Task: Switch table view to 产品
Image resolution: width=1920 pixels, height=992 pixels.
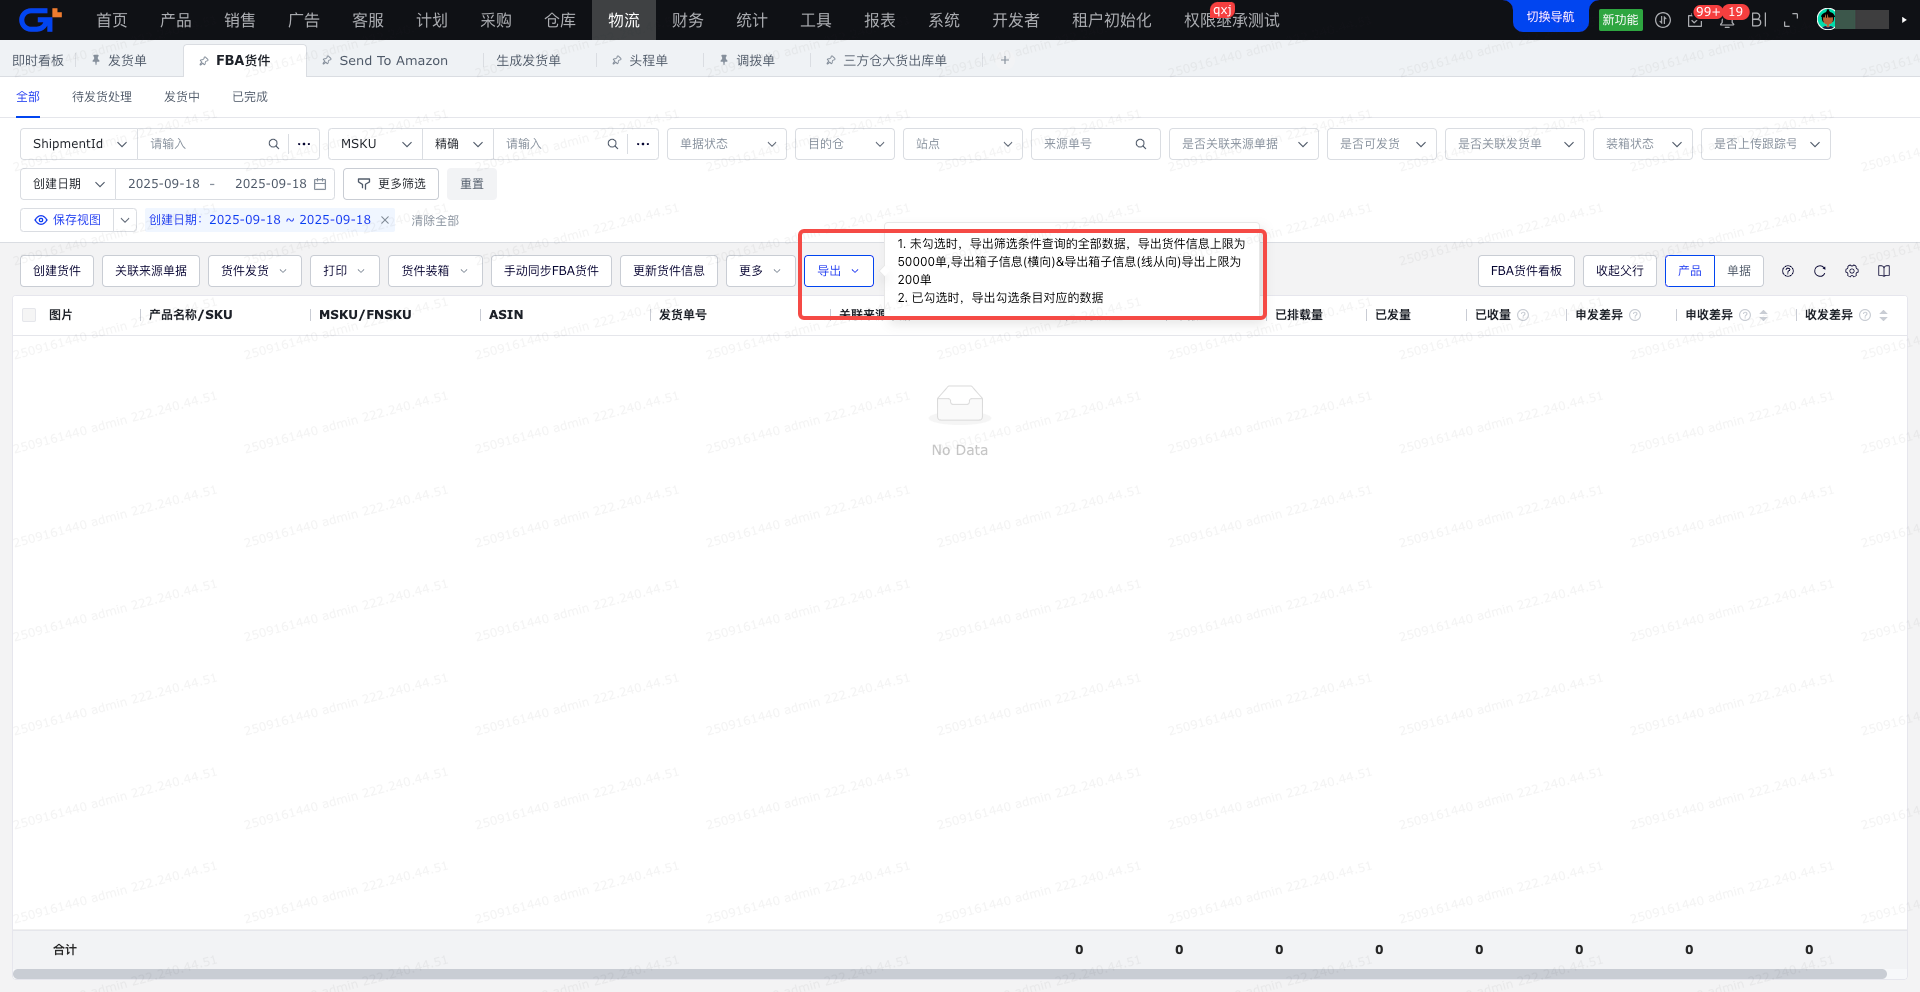Action: [1690, 271]
